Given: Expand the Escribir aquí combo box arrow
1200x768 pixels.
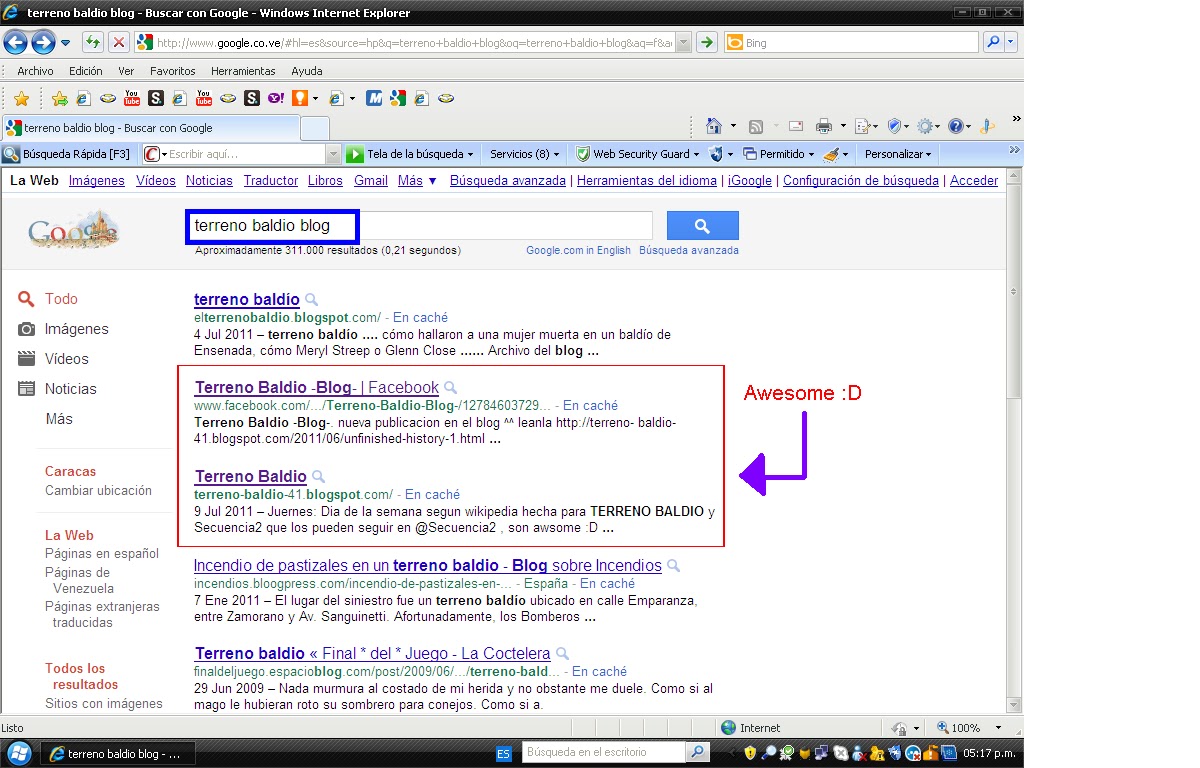Looking at the screenshot, I should click(334, 154).
